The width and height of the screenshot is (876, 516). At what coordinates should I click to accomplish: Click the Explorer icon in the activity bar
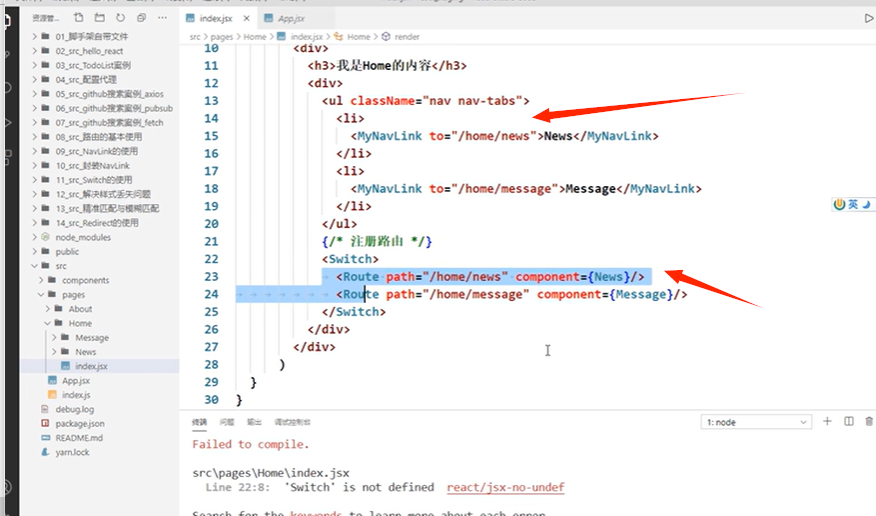pos(7,21)
